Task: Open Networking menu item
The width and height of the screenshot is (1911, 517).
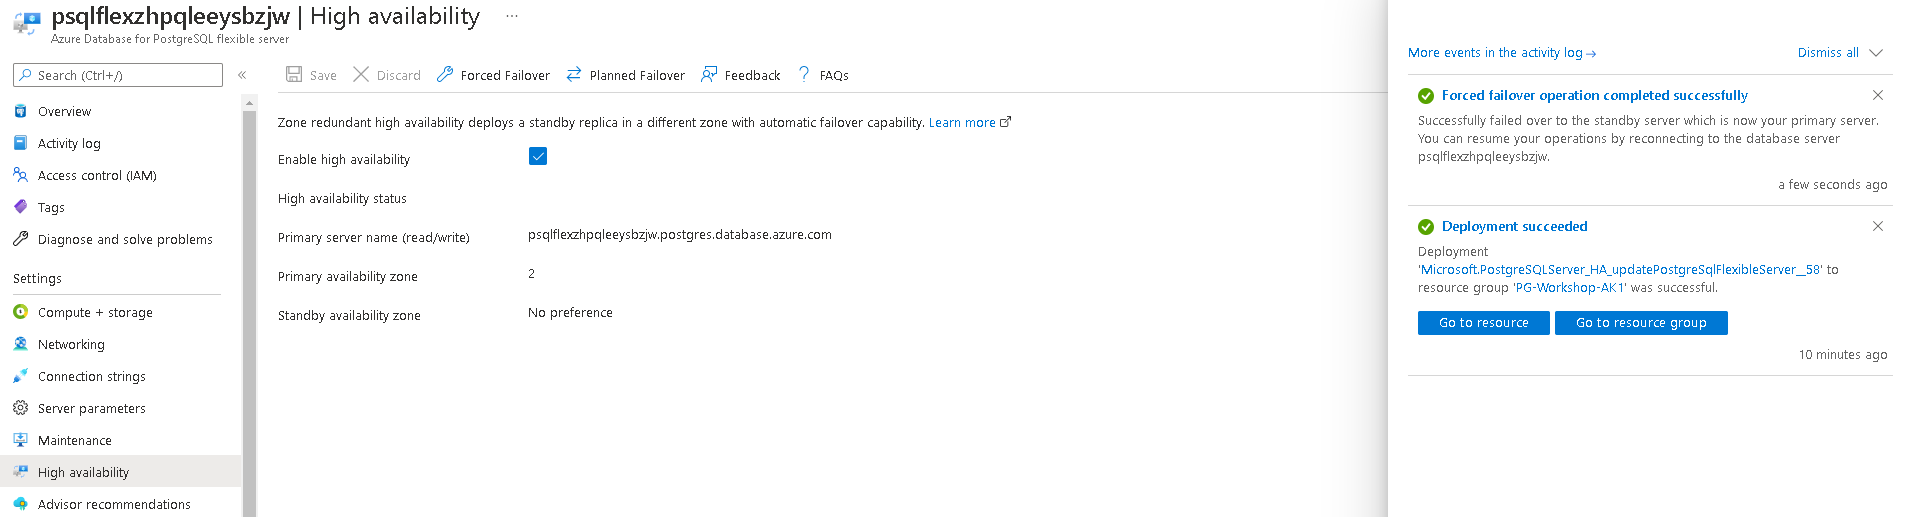Action: 71,344
